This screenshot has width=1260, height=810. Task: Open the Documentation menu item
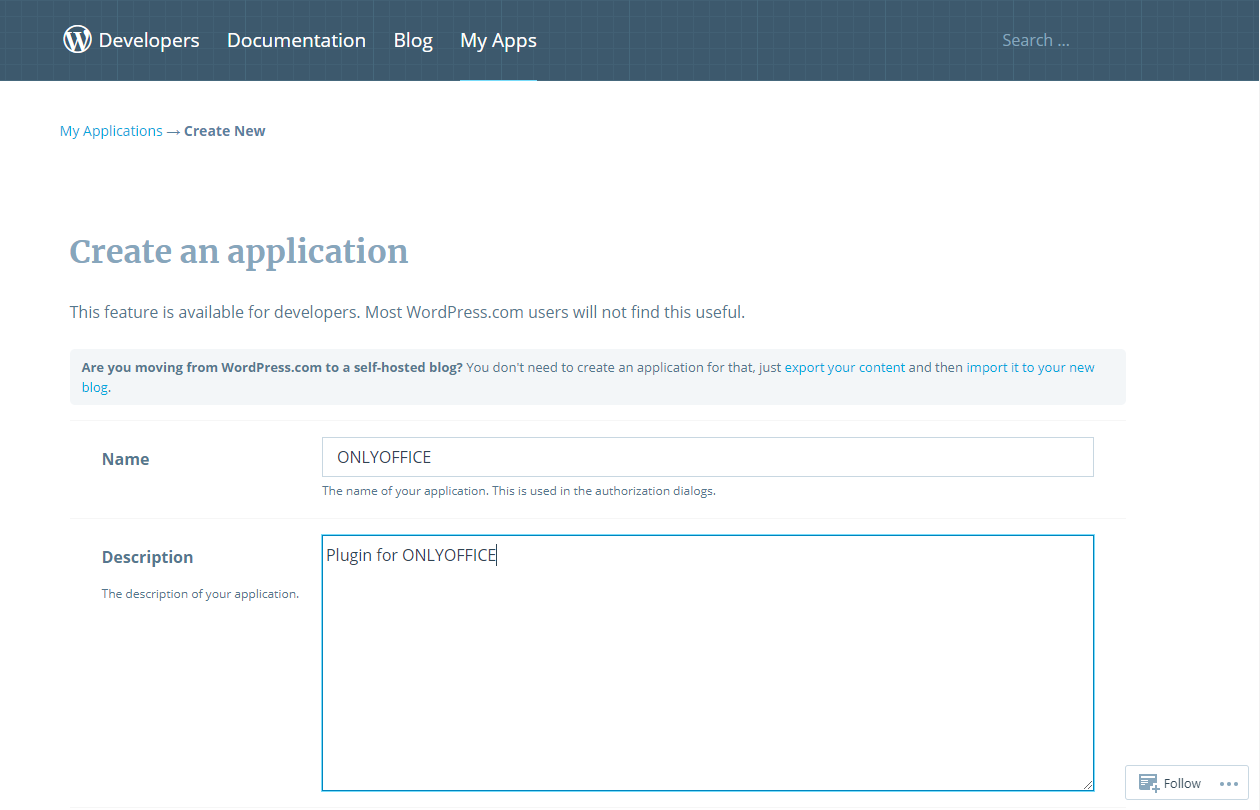296,40
